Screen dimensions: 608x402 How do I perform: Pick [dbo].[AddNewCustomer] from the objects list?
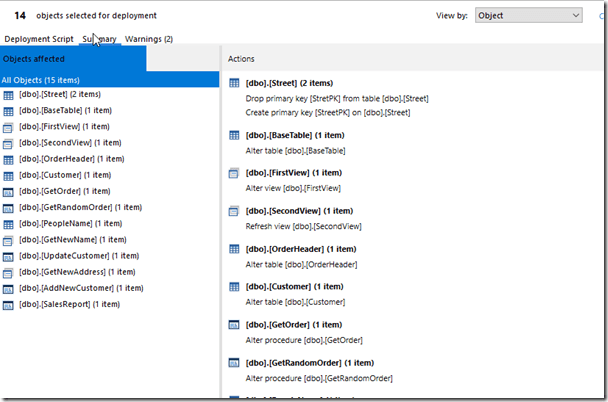80,288
